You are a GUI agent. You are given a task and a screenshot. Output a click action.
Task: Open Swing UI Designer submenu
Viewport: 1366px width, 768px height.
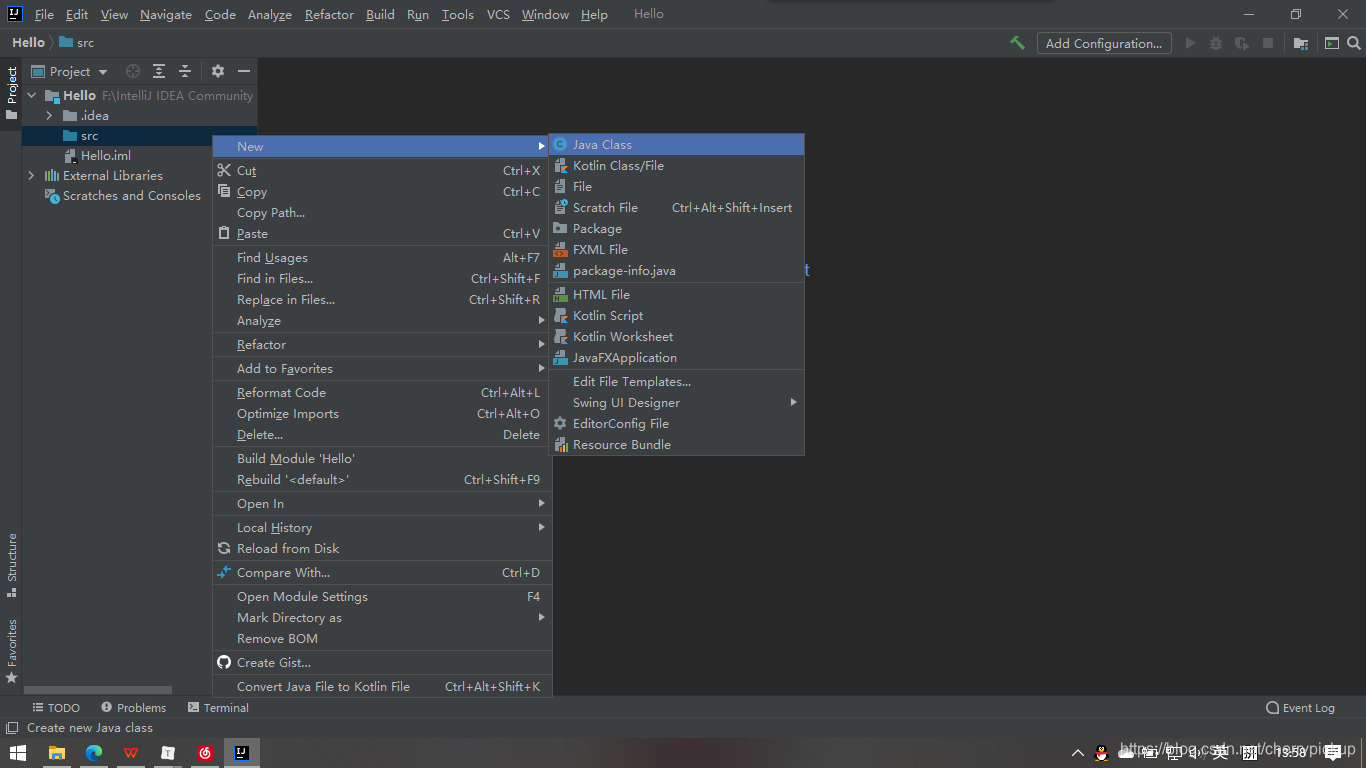coord(677,402)
